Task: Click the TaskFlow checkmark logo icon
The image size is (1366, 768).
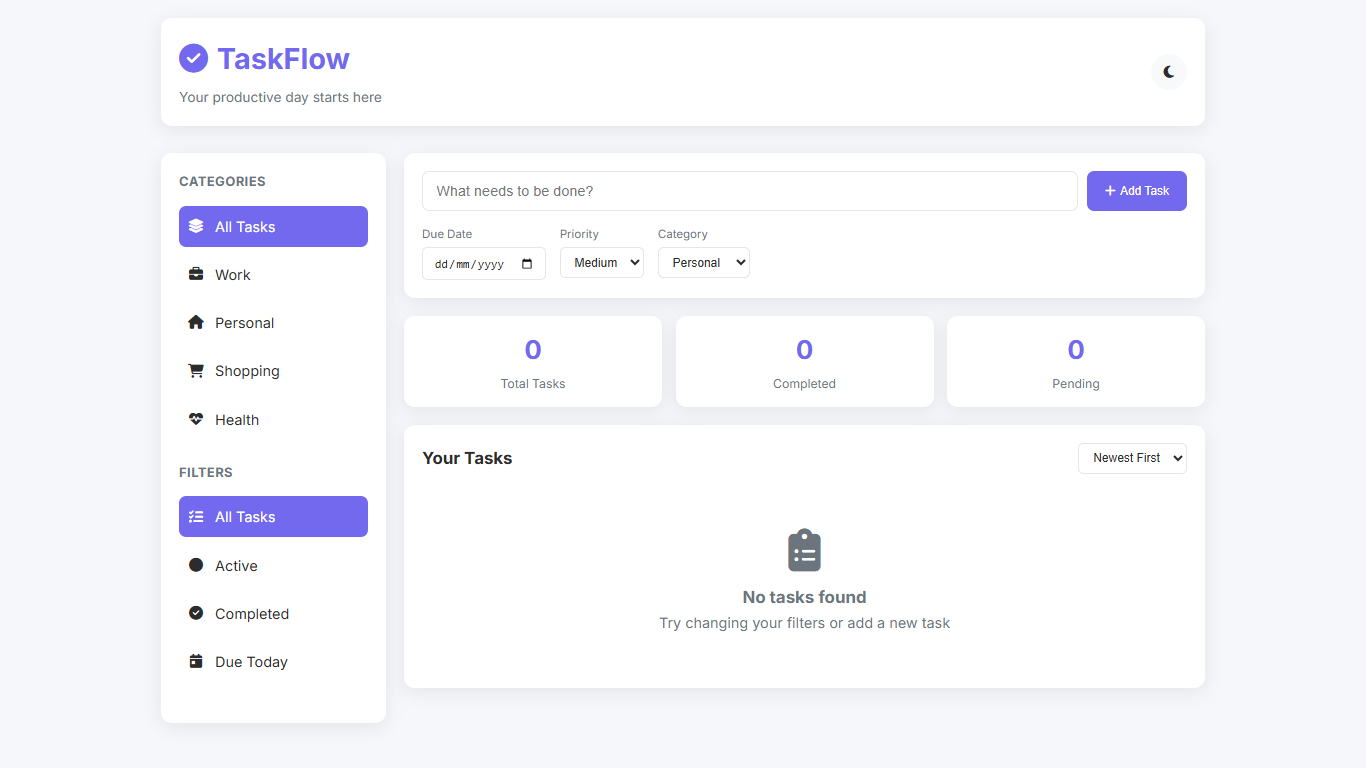Action: click(x=193, y=58)
